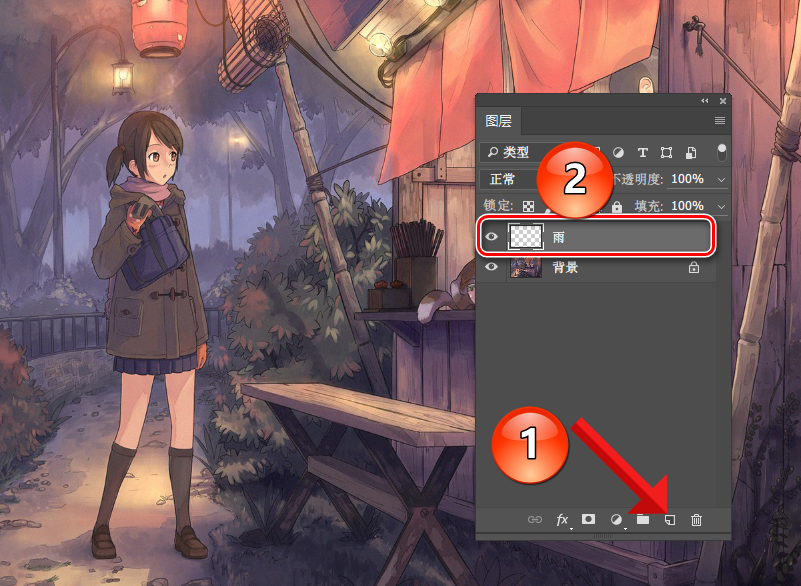Collapse panel with double-arrow icon

tap(705, 101)
